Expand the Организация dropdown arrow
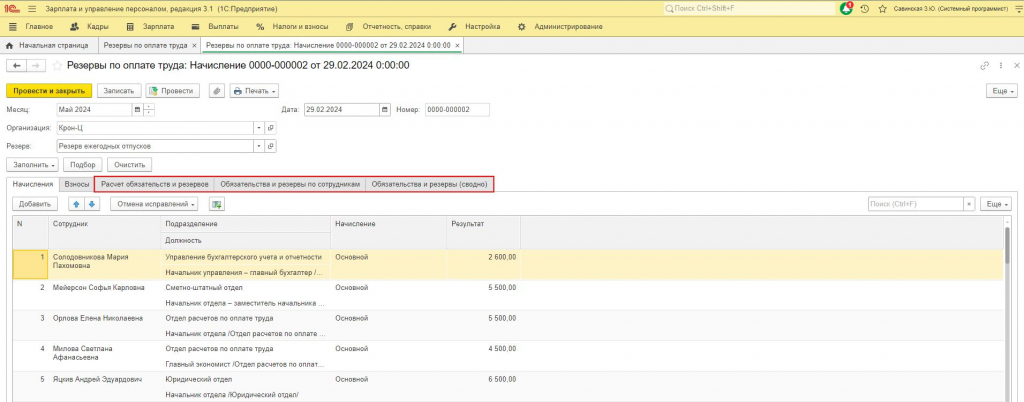Viewport: 1024px width, 402px height. click(x=259, y=128)
